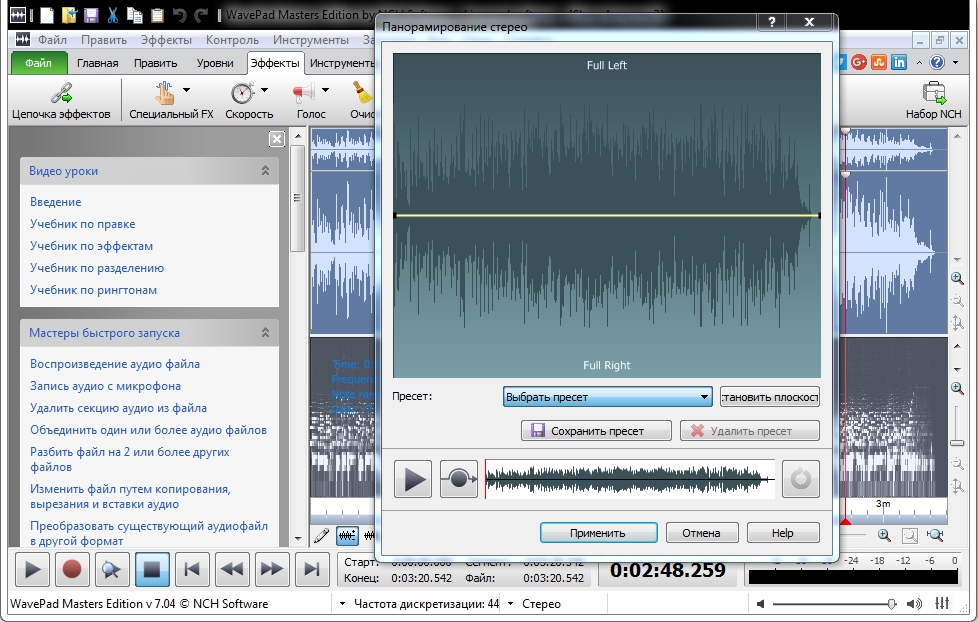
Task: Collapse the ribbon with the caret arrow
Action: tap(919, 62)
